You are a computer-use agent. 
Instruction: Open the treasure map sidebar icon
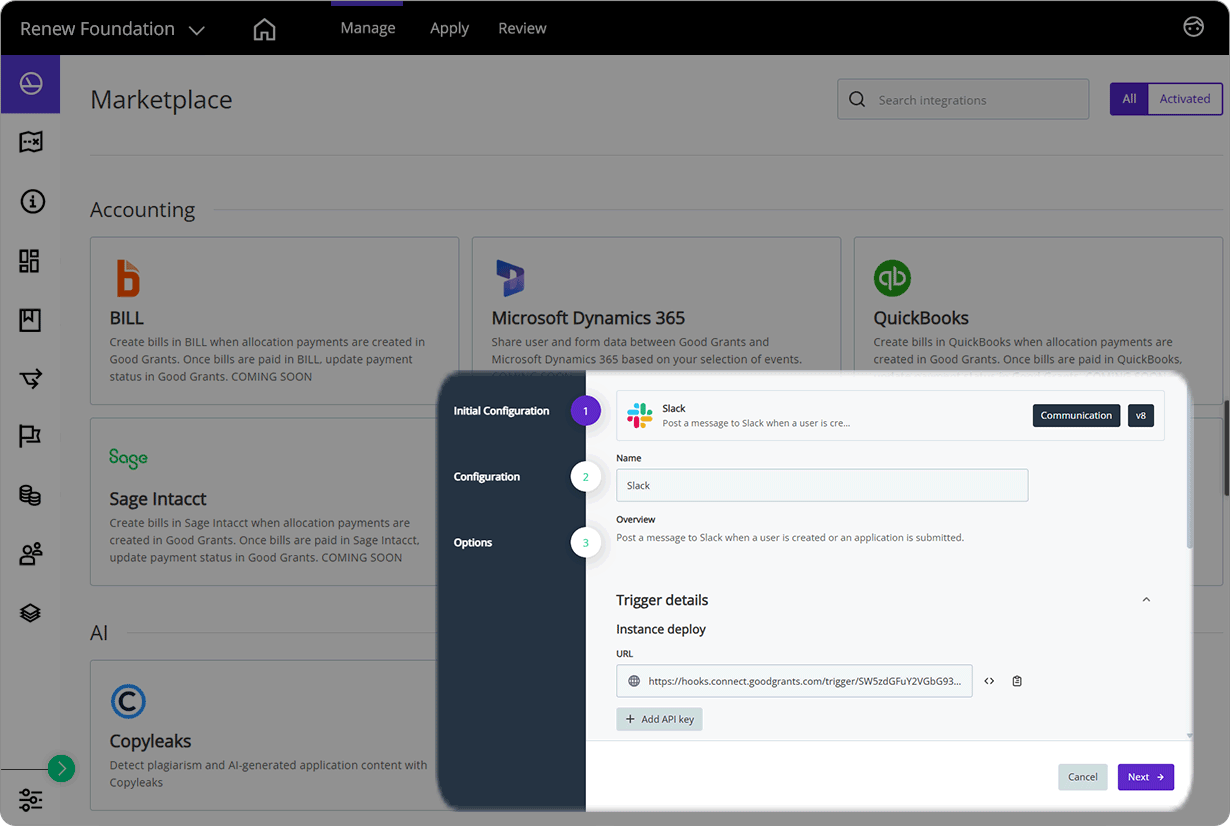[x=31, y=143]
